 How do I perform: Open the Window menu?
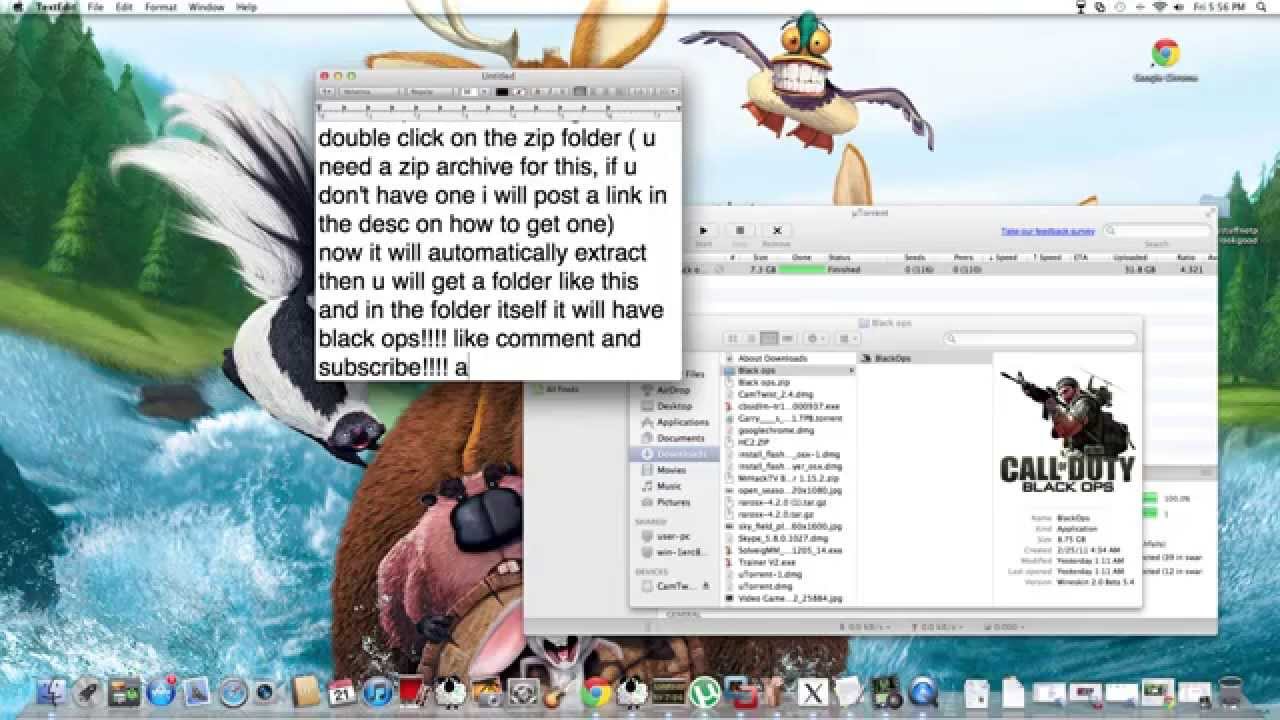tap(206, 7)
